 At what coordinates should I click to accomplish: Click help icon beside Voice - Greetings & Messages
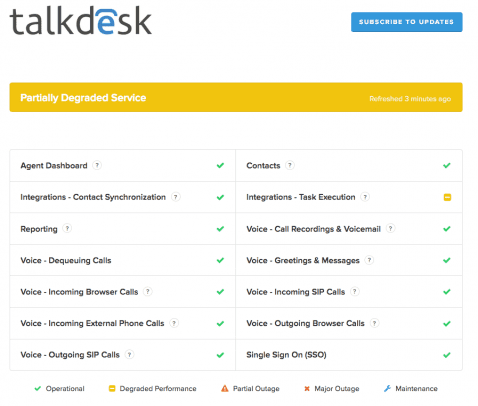(369, 260)
